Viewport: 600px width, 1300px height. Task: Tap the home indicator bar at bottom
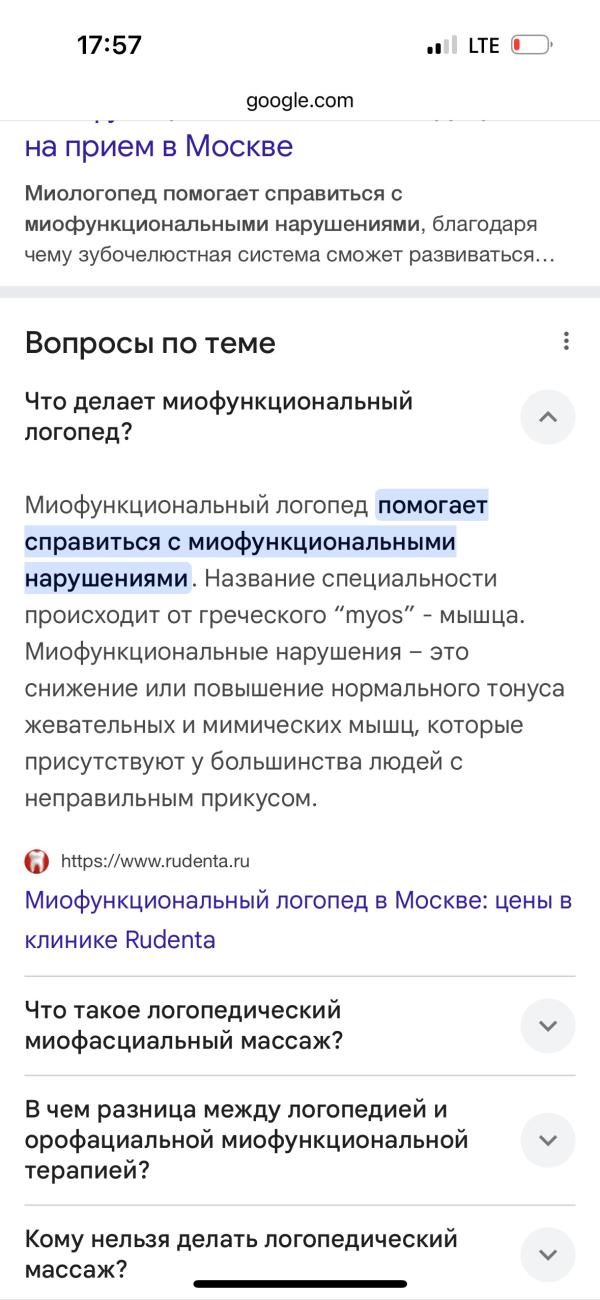pos(300,1283)
